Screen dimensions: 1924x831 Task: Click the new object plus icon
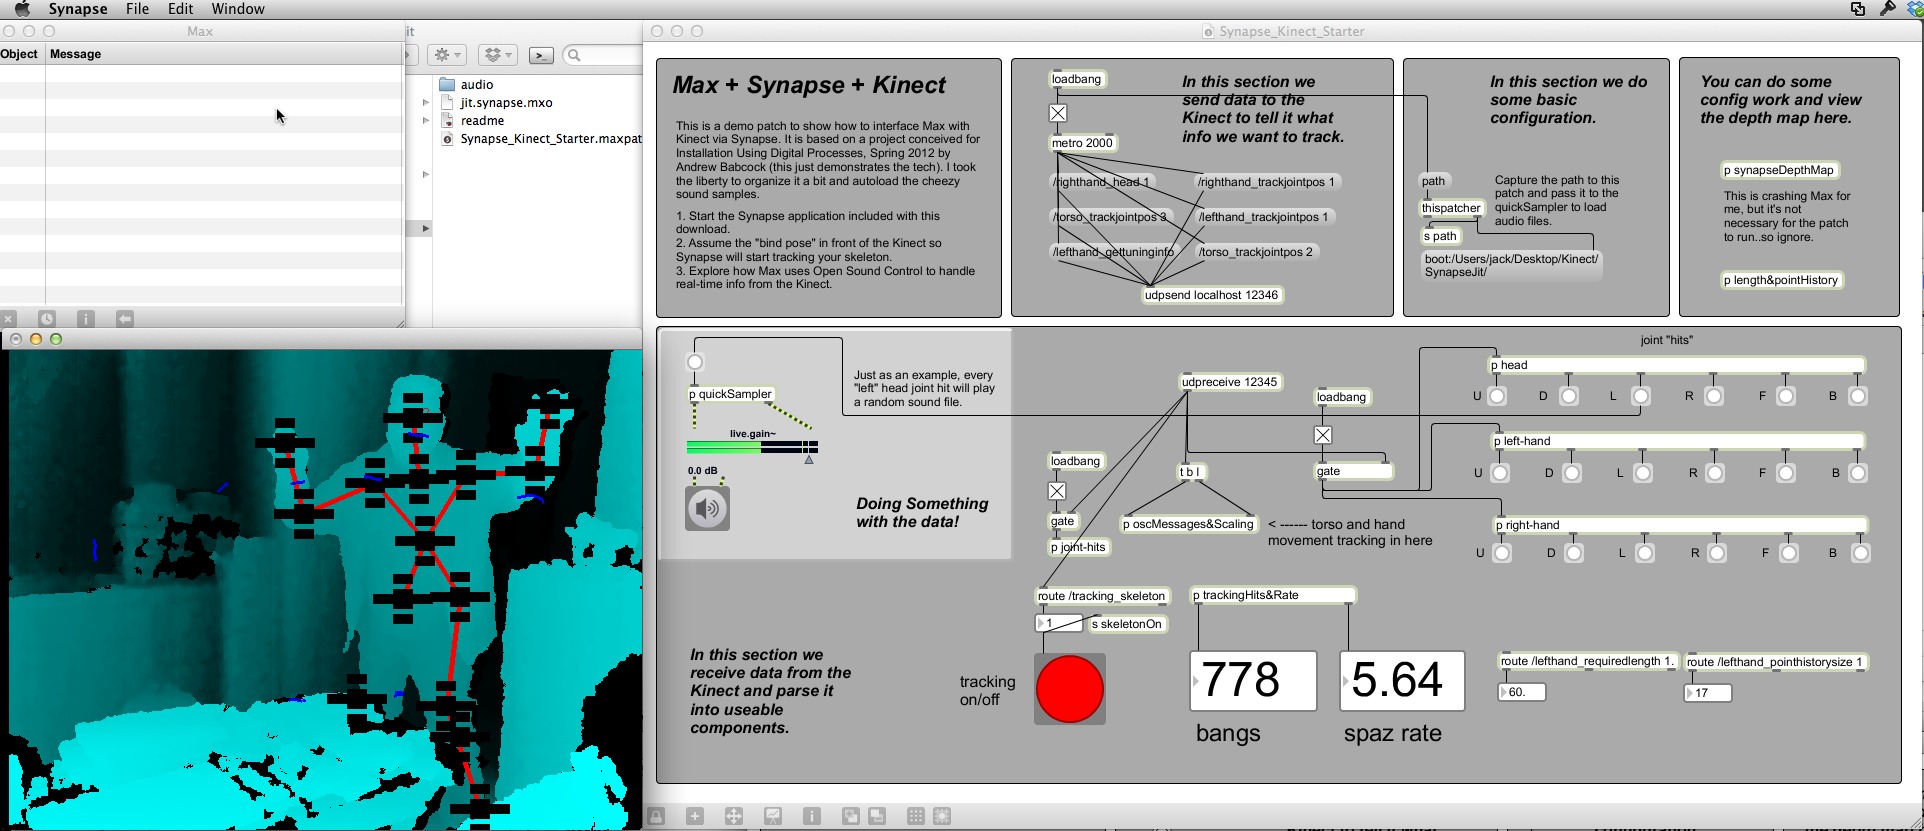click(695, 816)
